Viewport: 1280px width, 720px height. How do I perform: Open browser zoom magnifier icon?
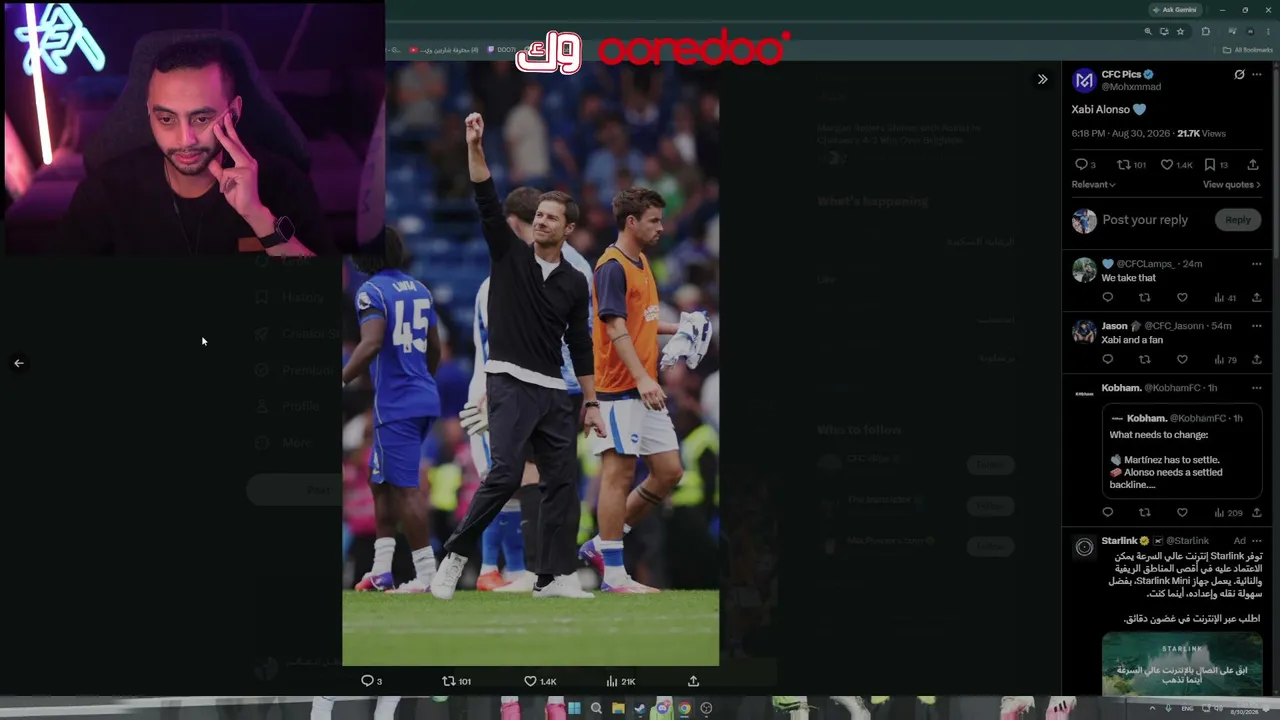(1148, 32)
